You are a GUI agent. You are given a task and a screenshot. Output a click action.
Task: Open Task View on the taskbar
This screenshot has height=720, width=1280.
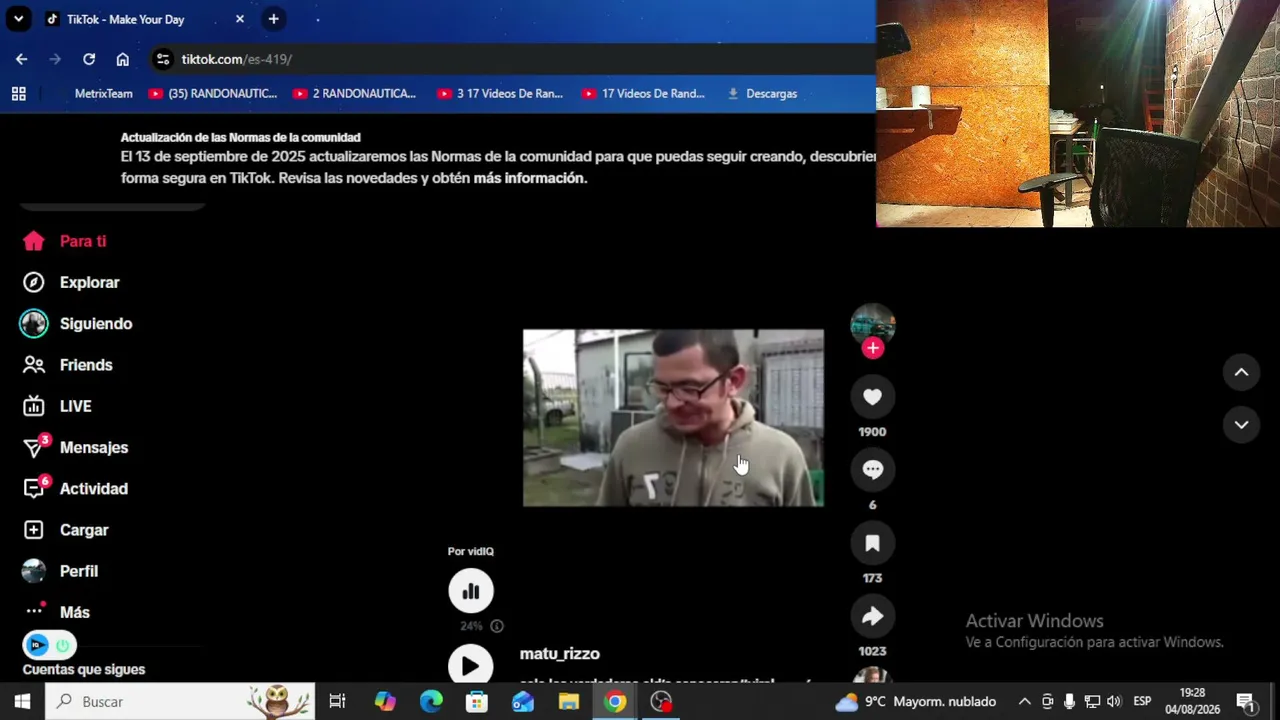tap(338, 702)
